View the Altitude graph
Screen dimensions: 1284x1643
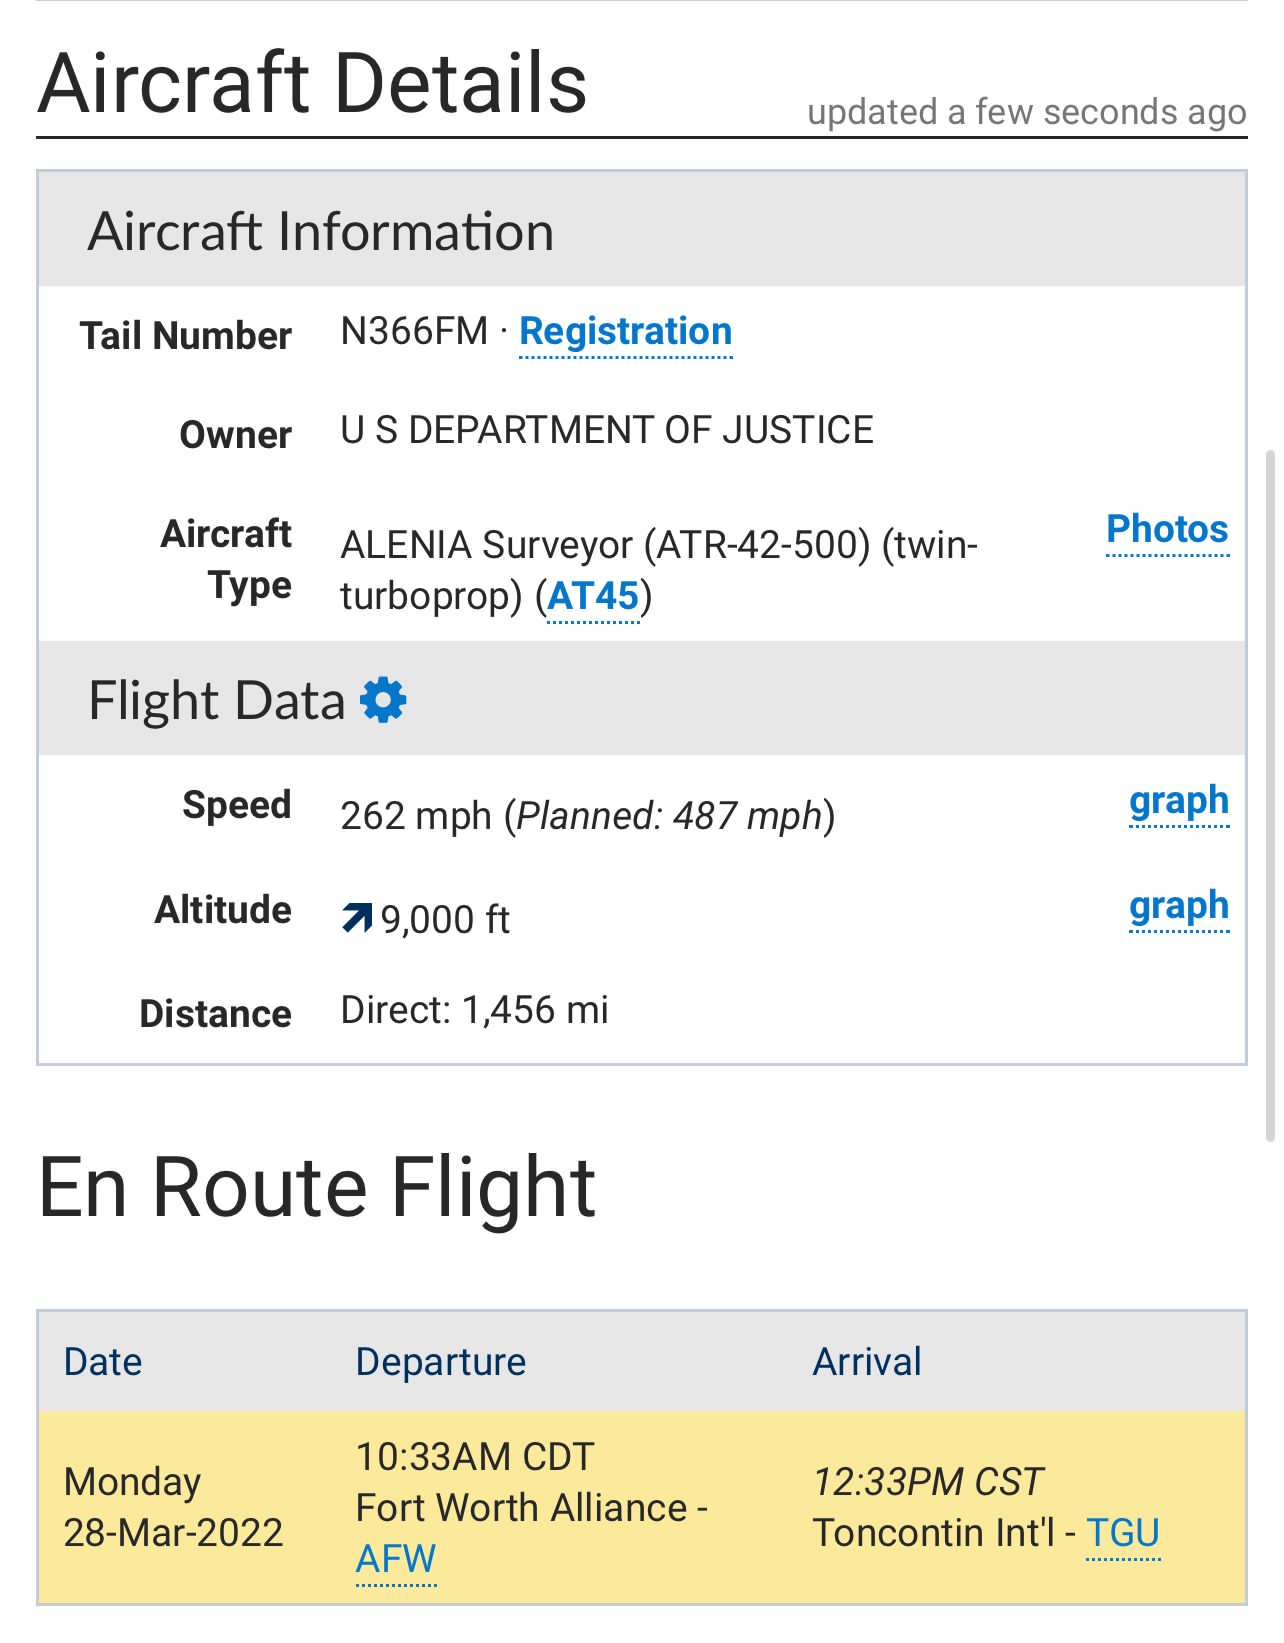click(1179, 905)
